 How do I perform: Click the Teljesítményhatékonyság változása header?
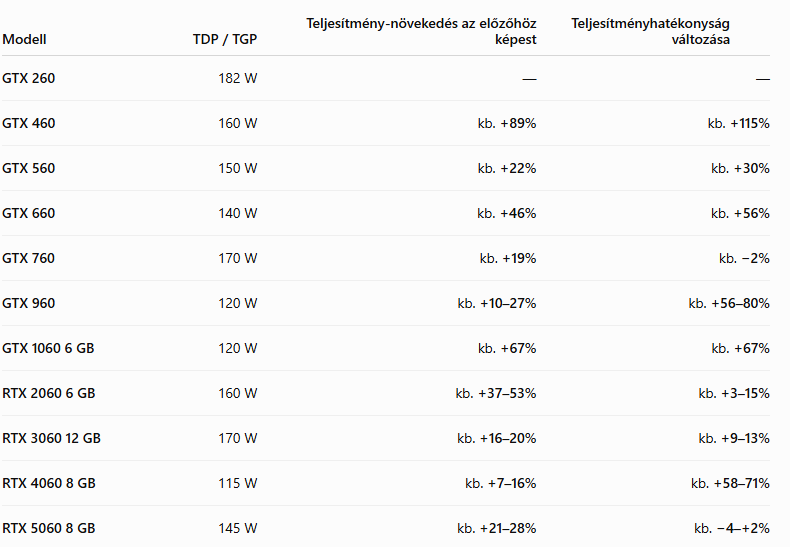pyautogui.click(x=650, y=31)
